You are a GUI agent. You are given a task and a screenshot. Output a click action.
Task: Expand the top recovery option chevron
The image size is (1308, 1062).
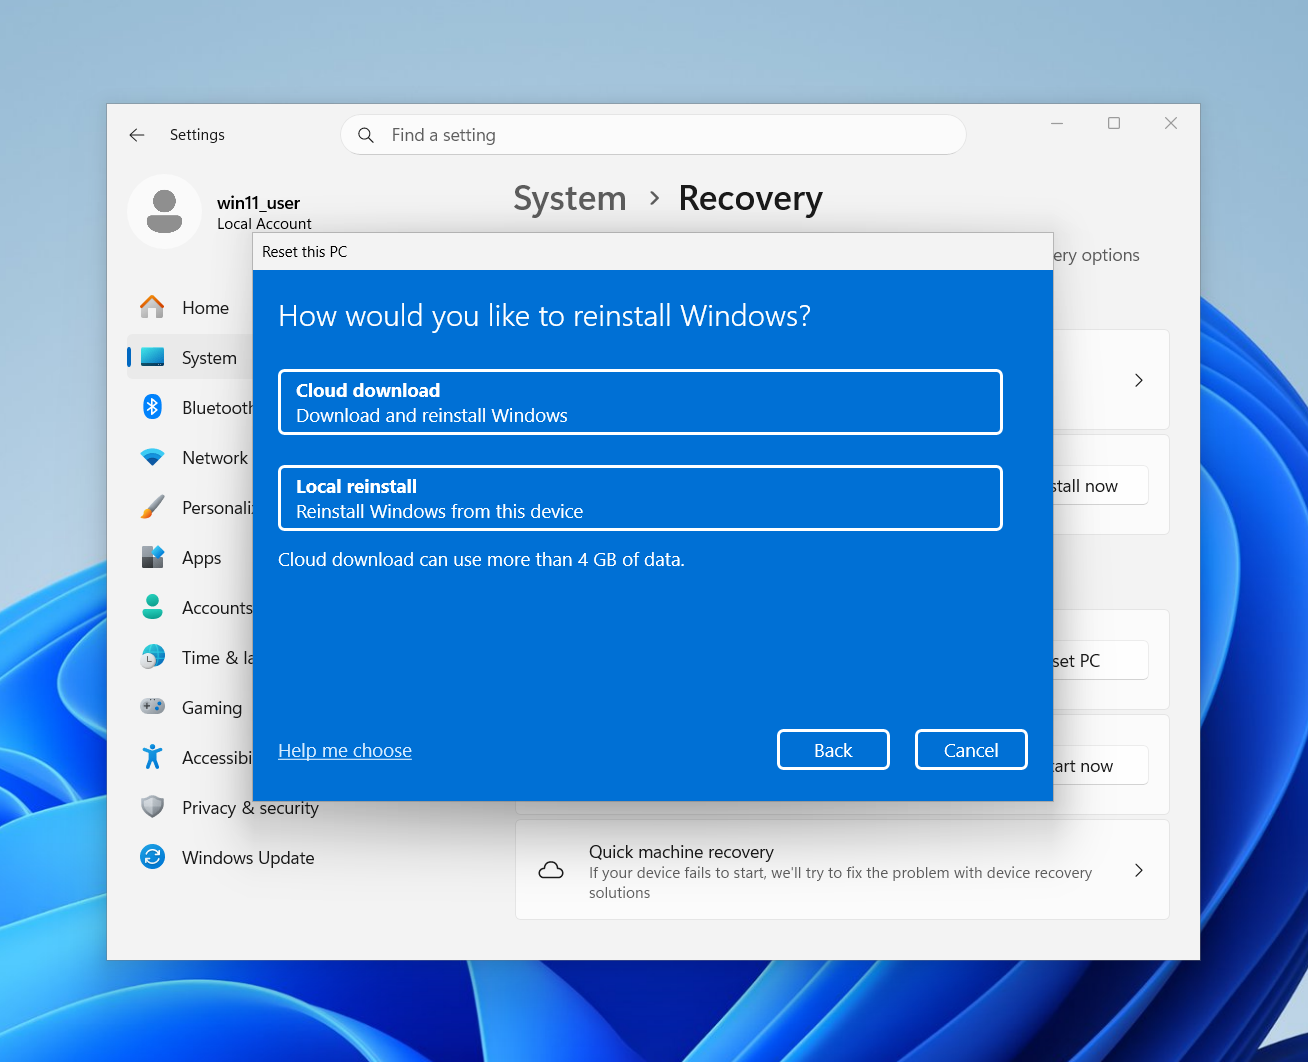tap(1139, 380)
